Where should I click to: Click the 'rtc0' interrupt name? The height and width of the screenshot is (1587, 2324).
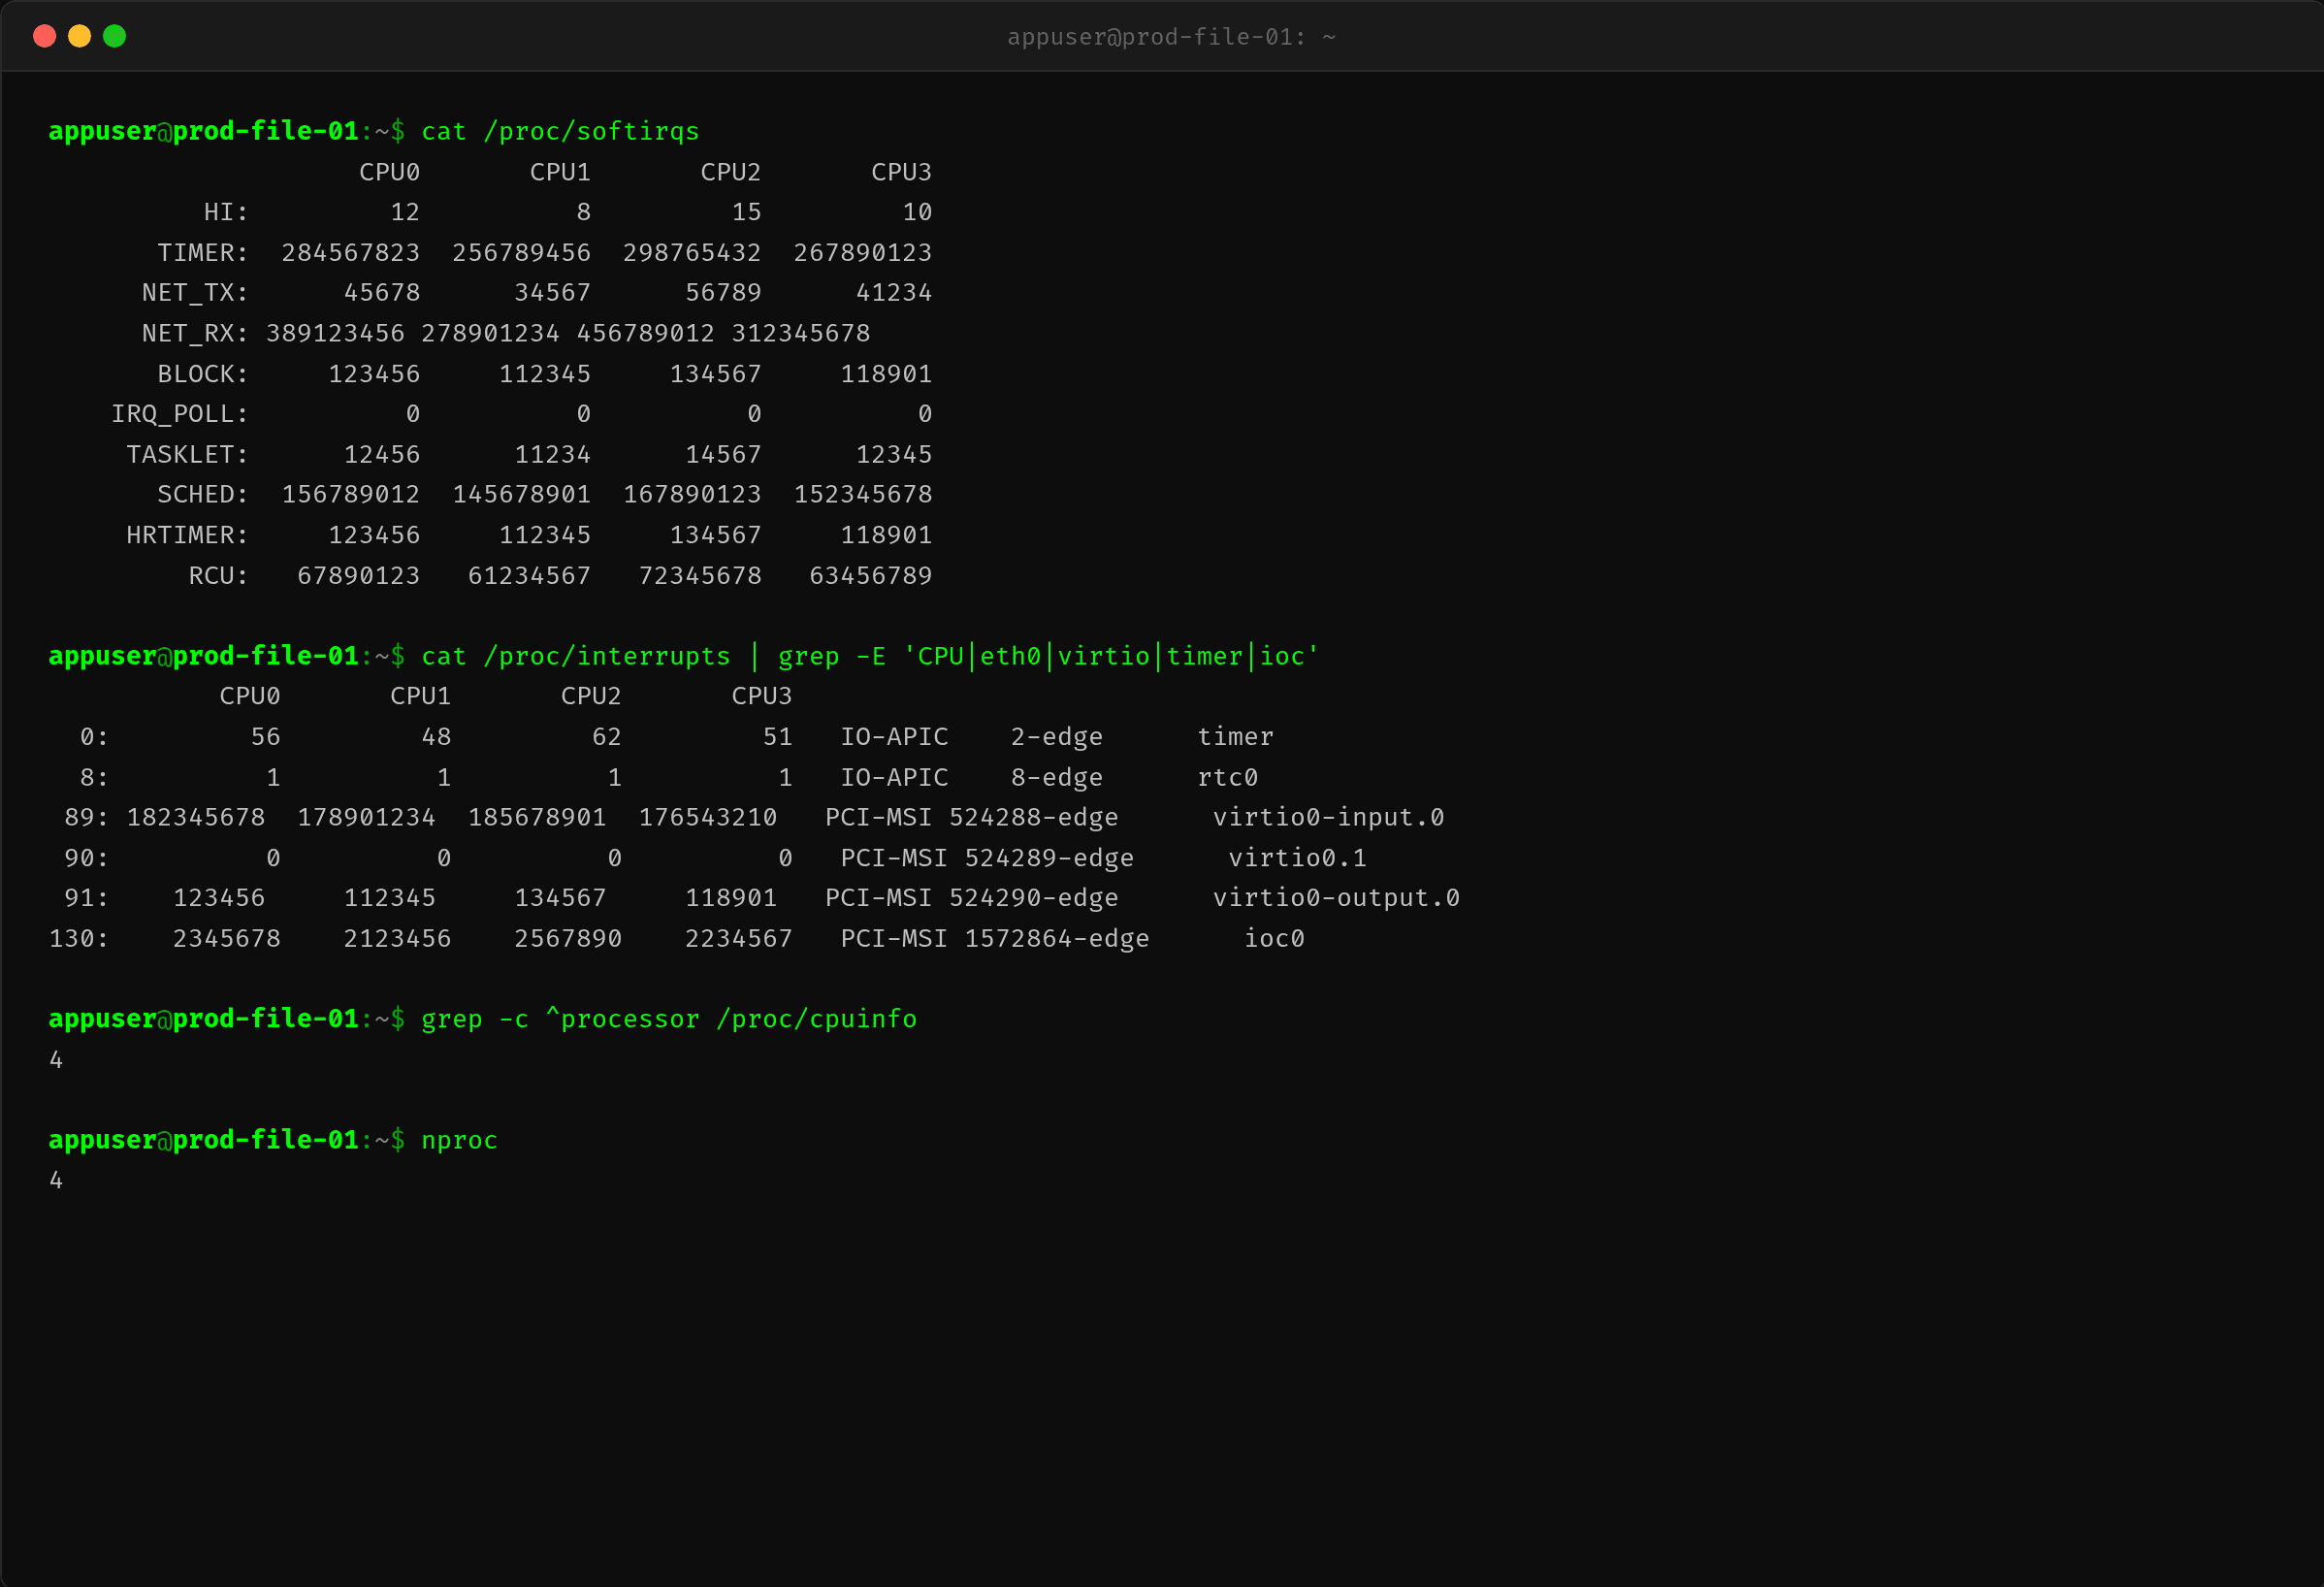[1227, 777]
